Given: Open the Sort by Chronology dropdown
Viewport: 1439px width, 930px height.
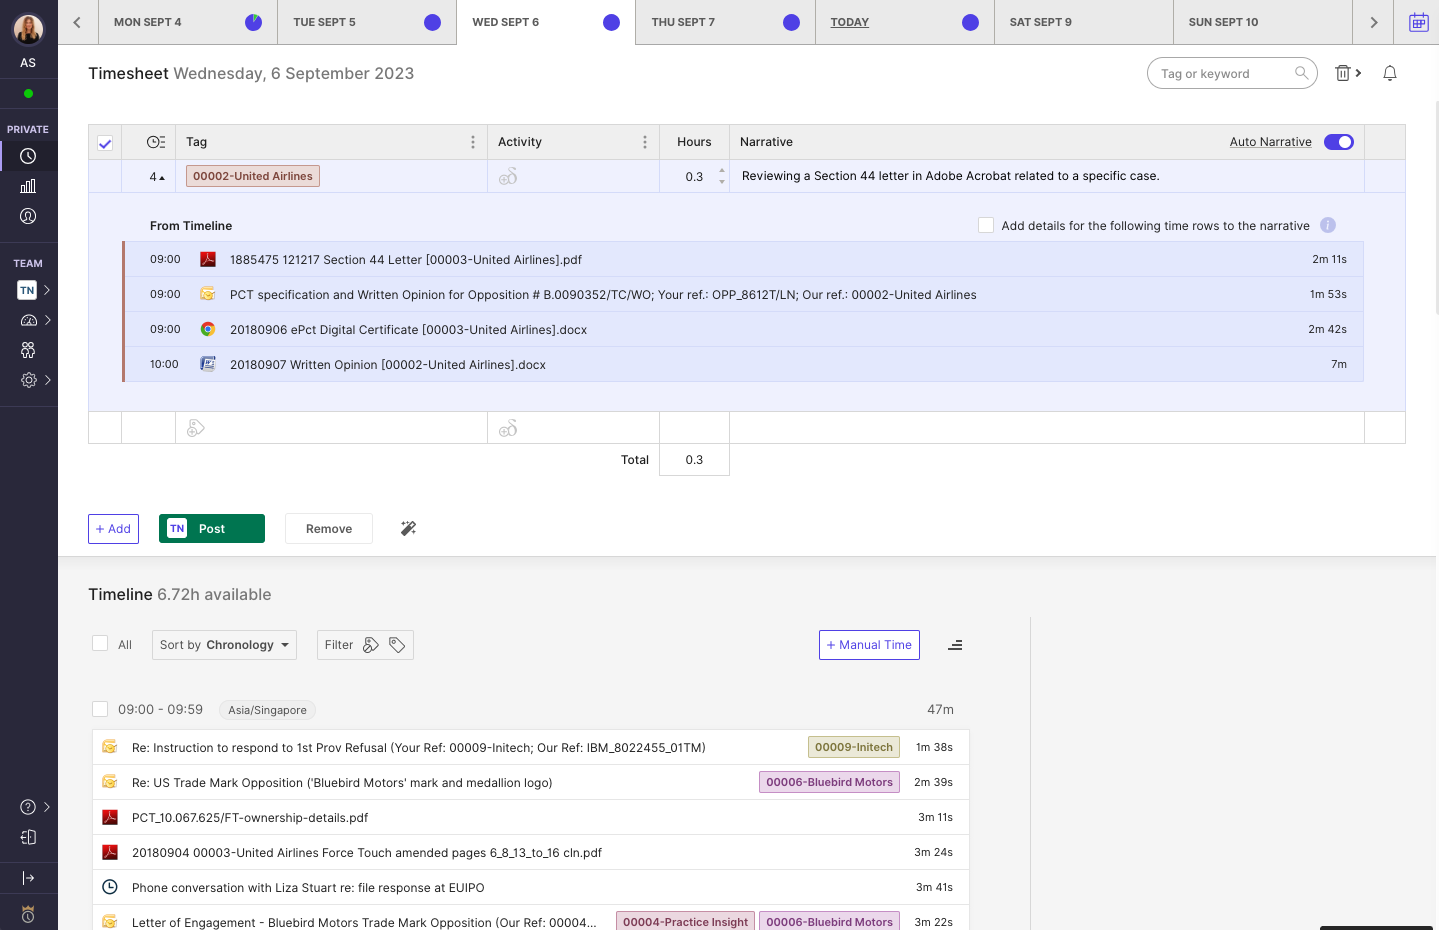Looking at the screenshot, I should (x=224, y=645).
